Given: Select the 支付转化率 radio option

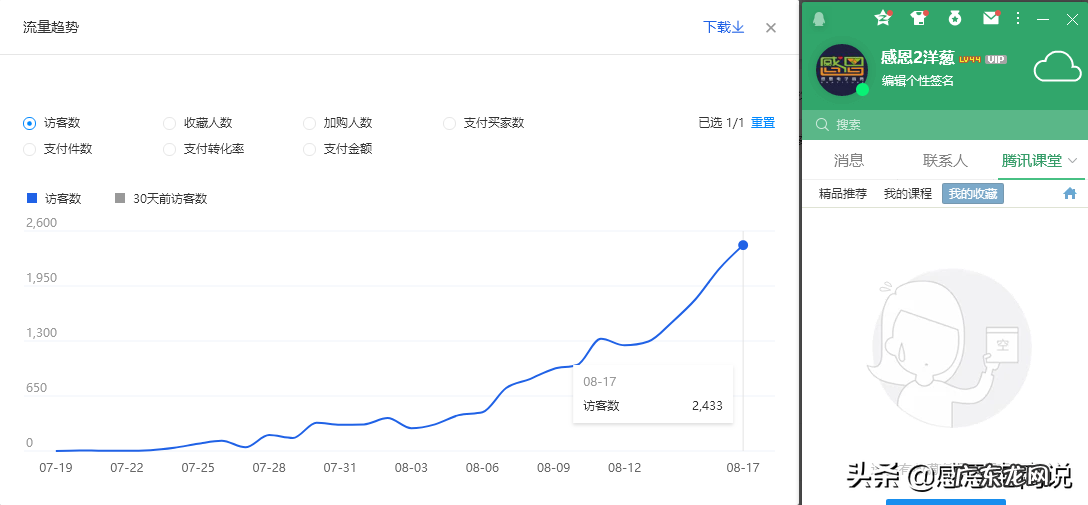Looking at the screenshot, I should coord(169,149).
